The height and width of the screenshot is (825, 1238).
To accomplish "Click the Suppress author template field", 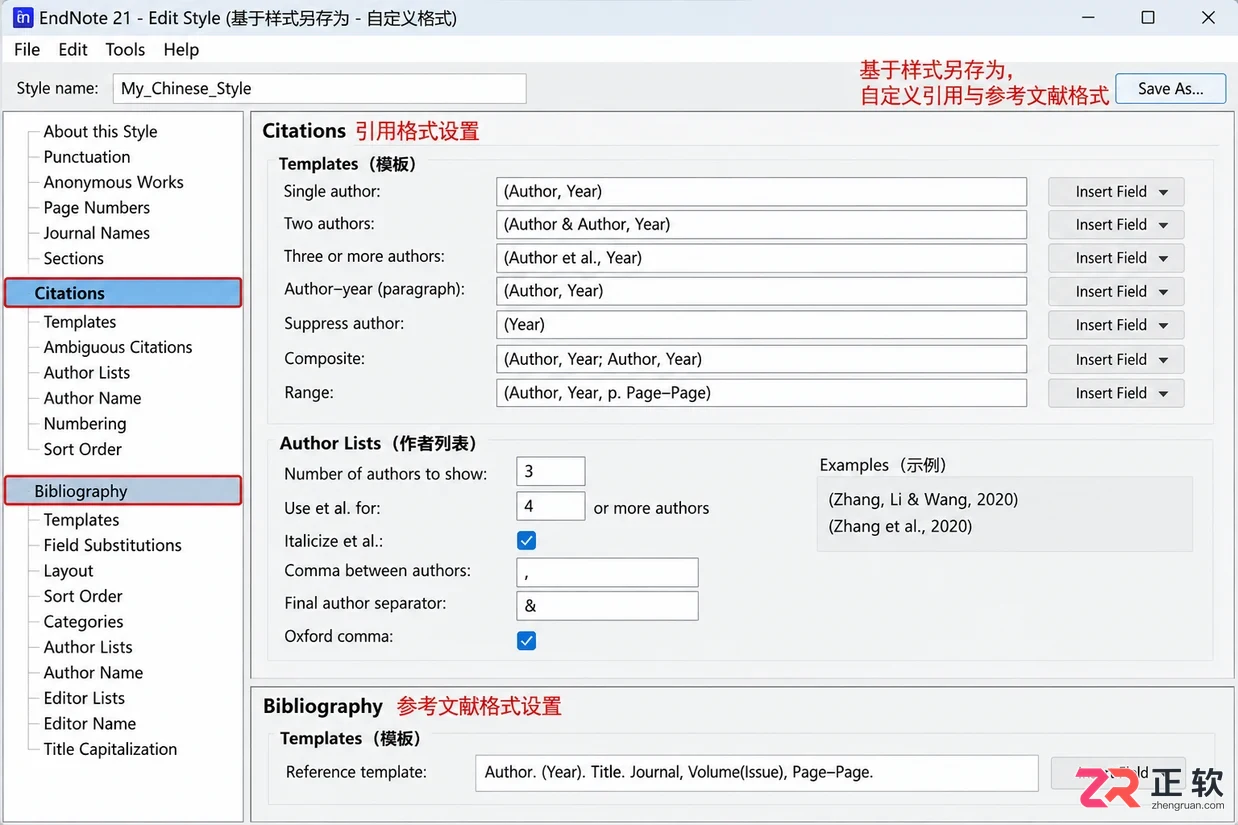I will [x=761, y=325].
